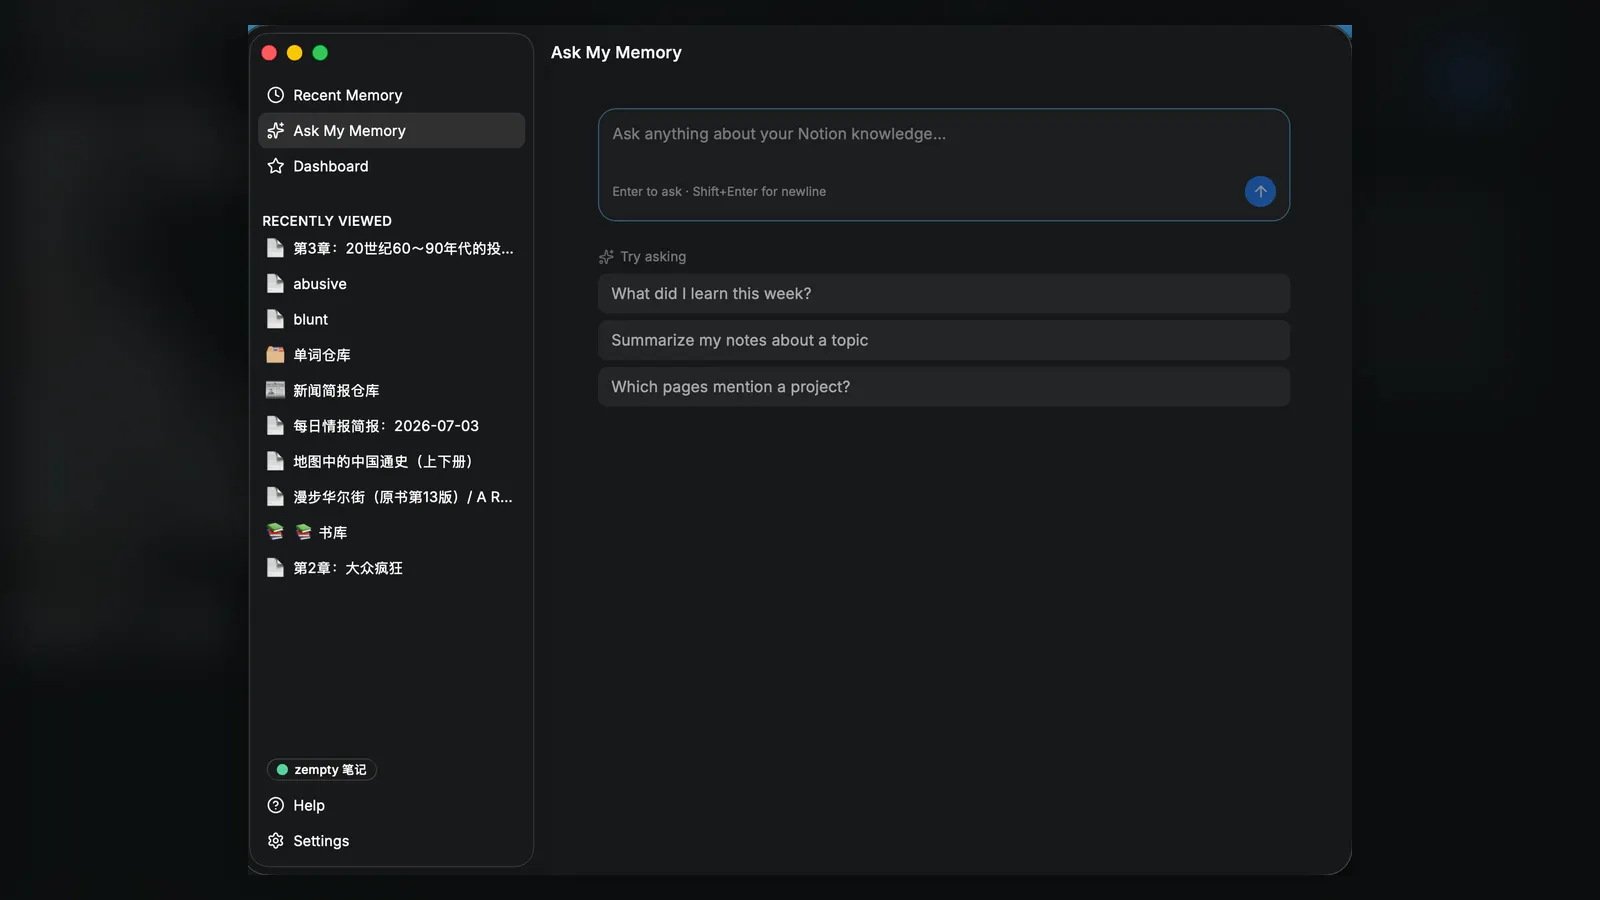Open "漫步华尔街（原书第13版）" page
The width and height of the screenshot is (1600, 900).
391,497
